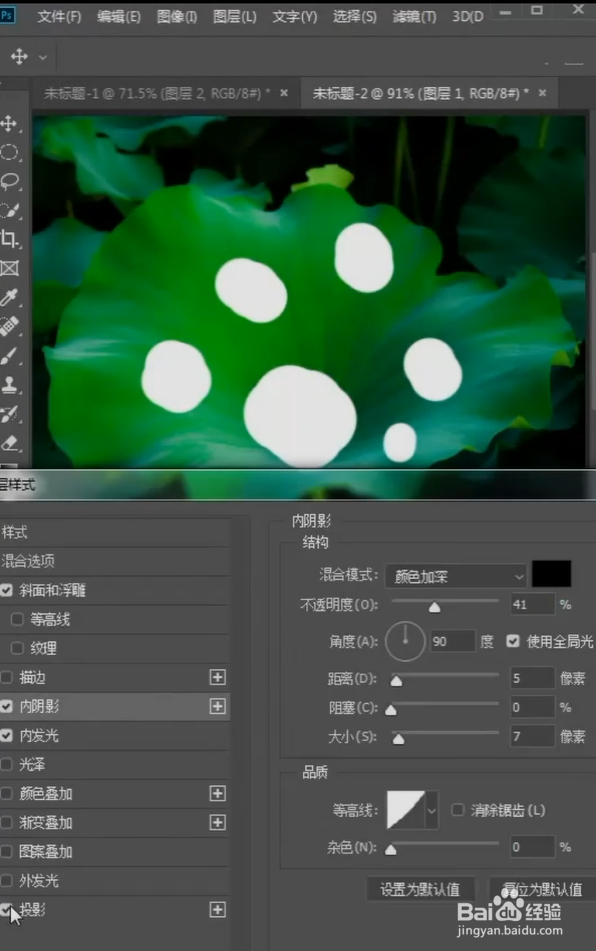Add another 渐变叠加 effect with plus

218,822
